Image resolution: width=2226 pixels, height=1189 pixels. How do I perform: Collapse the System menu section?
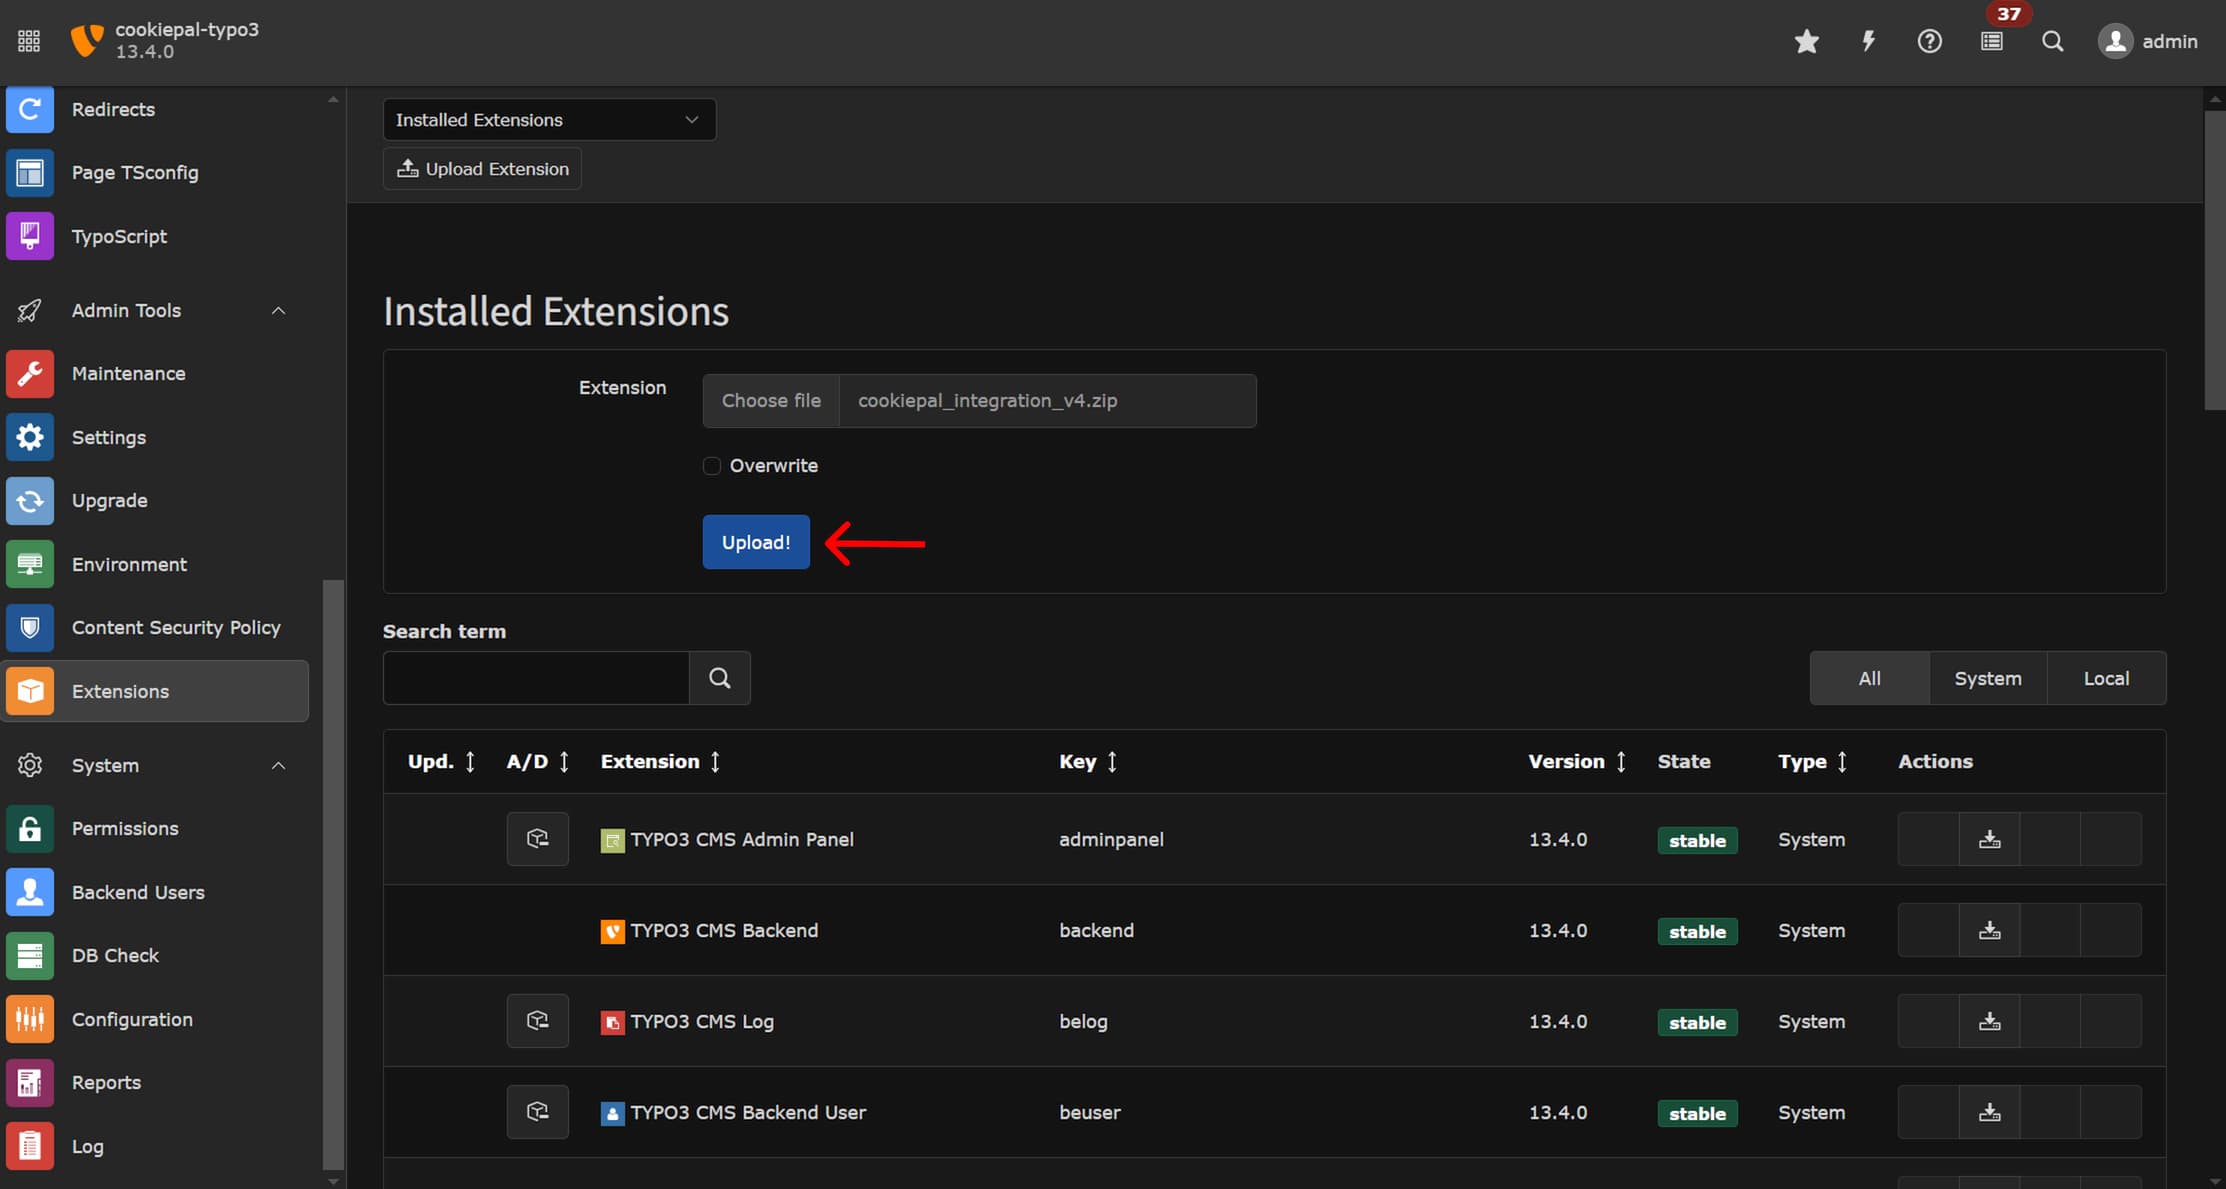[x=278, y=766]
